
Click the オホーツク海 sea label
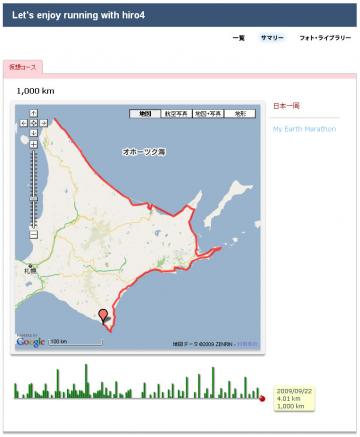pos(144,152)
